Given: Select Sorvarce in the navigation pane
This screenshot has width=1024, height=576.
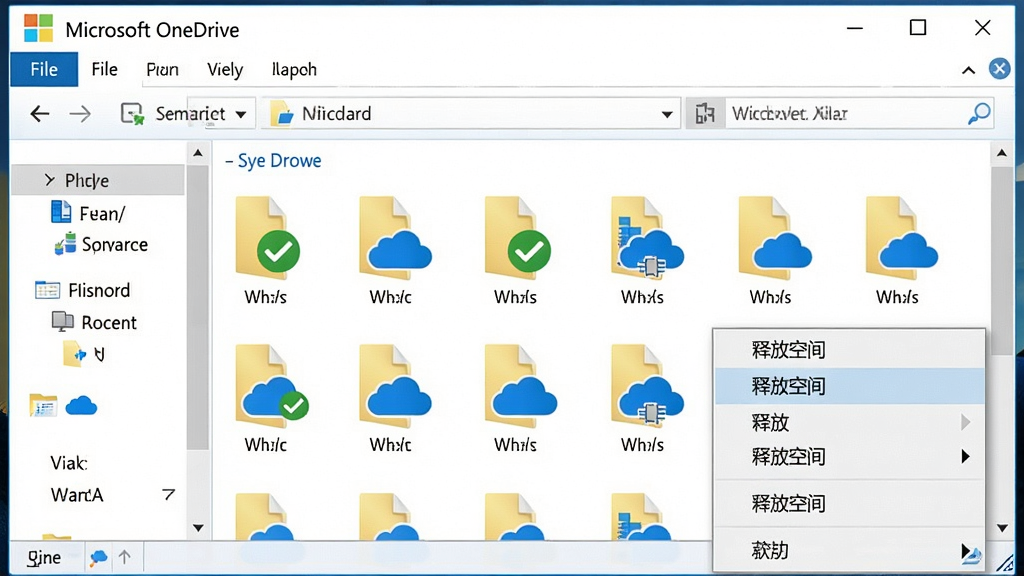Looking at the screenshot, I should tap(115, 244).
